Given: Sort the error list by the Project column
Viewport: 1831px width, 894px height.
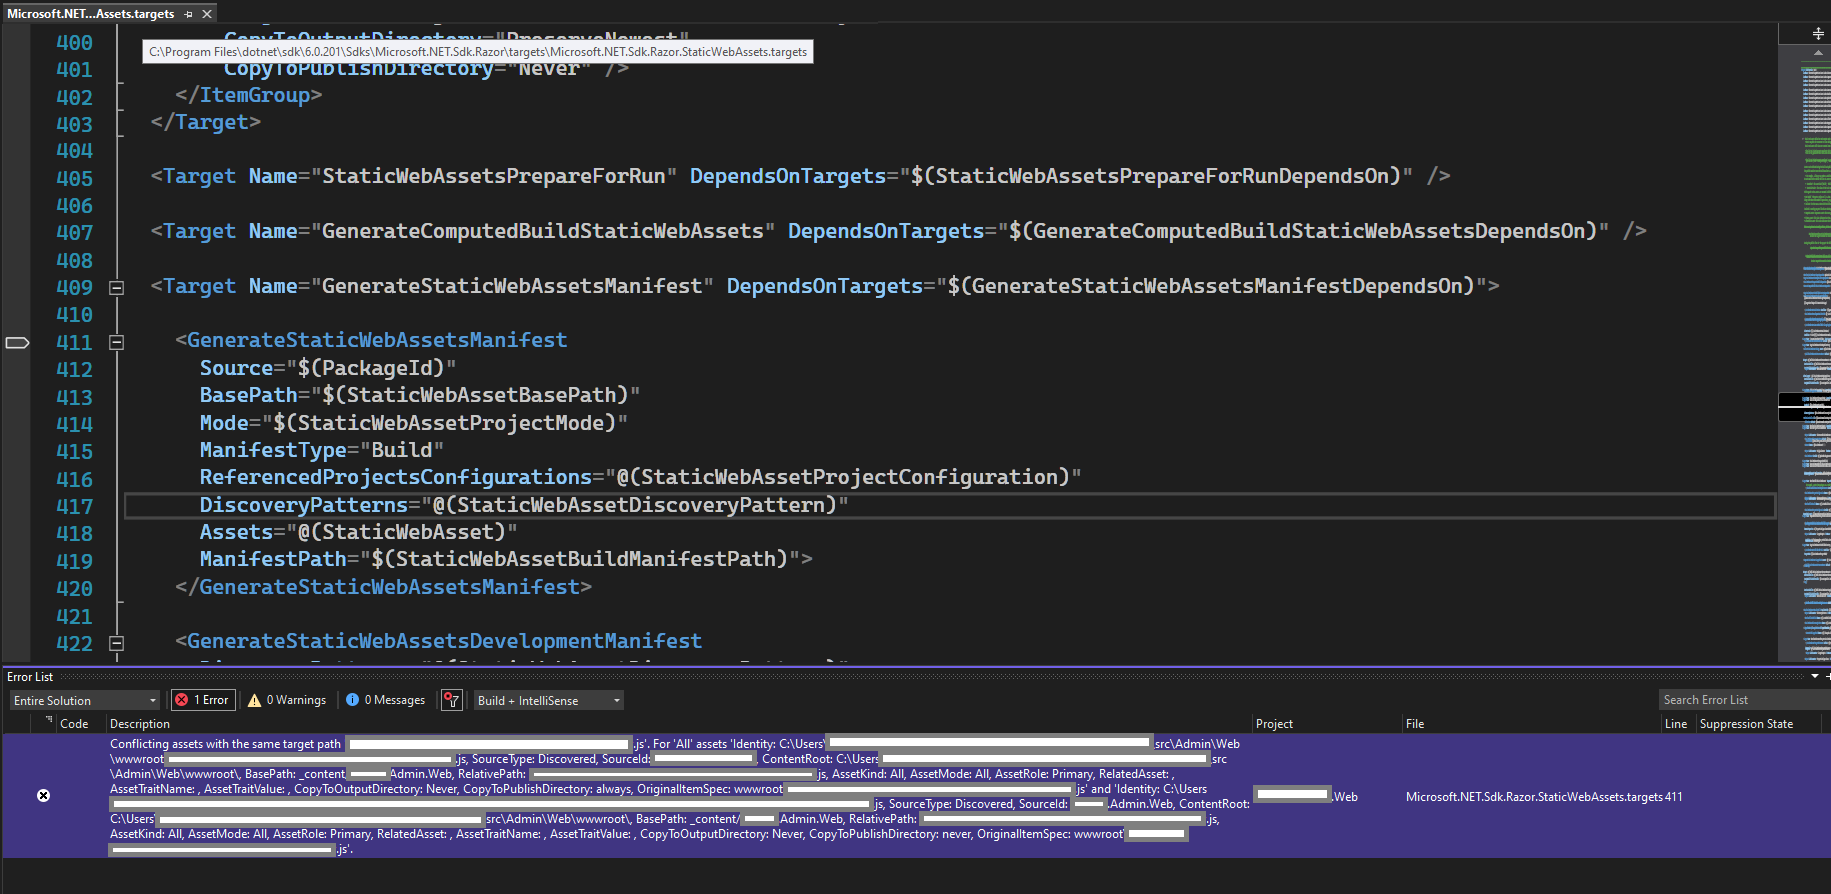Looking at the screenshot, I should pyautogui.click(x=1275, y=724).
